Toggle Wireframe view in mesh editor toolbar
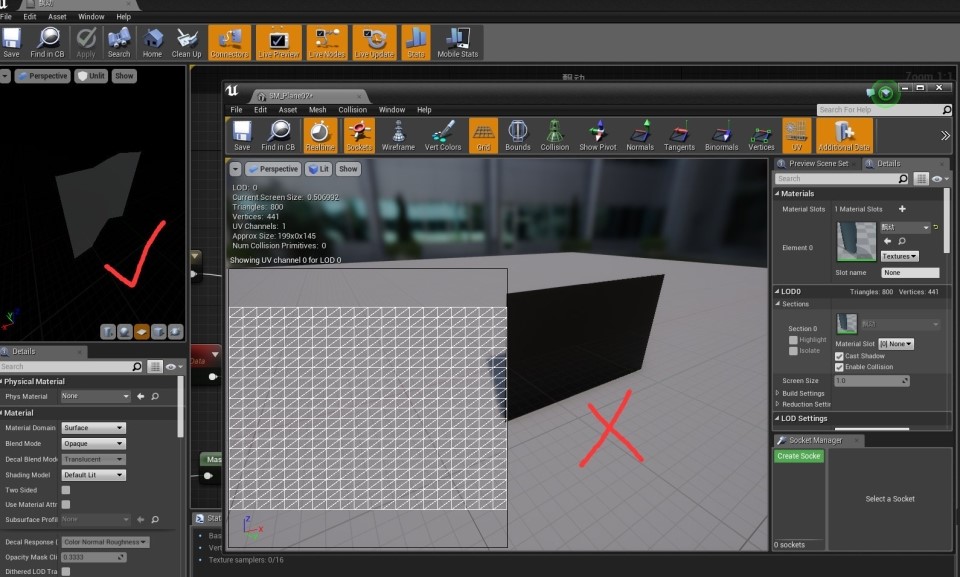Screen dimensions: 960x577 pyautogui.click(x=398, y=135)
